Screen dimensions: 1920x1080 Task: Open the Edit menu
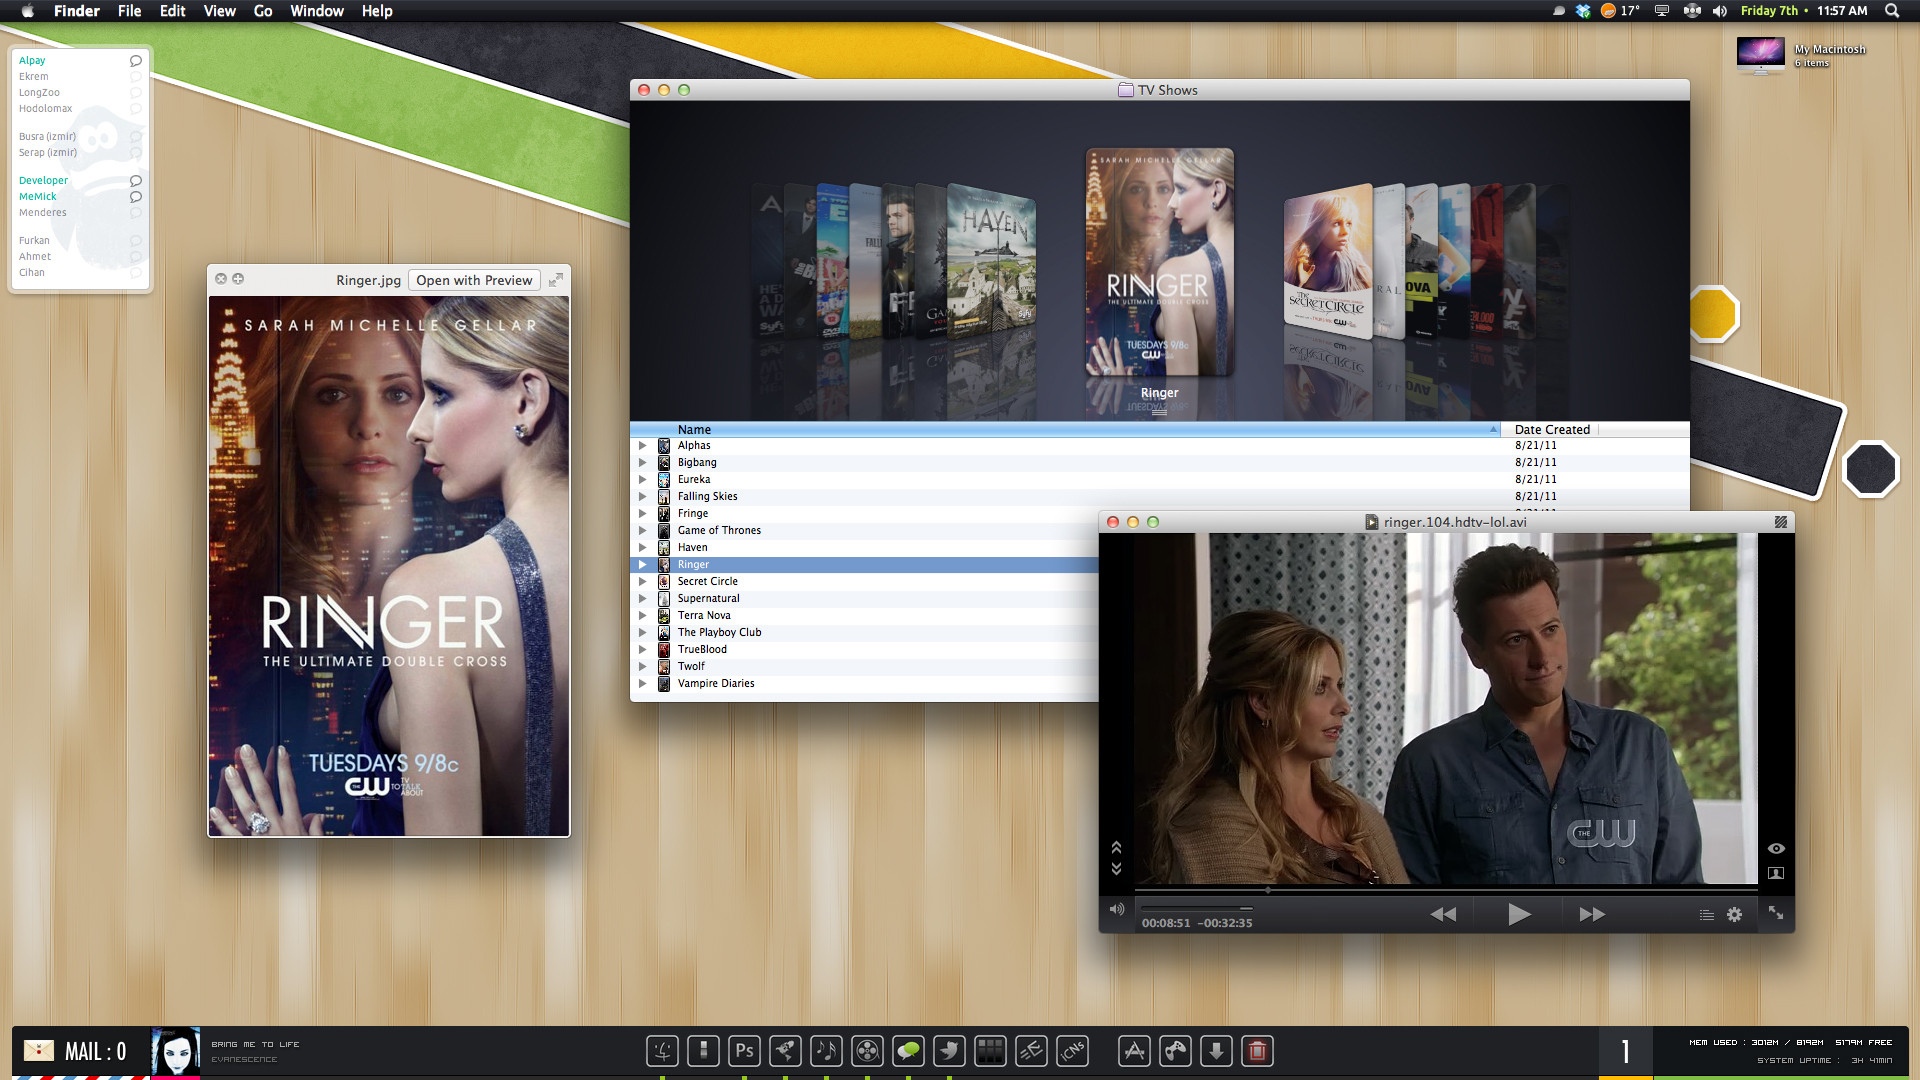tap(173, 11)
